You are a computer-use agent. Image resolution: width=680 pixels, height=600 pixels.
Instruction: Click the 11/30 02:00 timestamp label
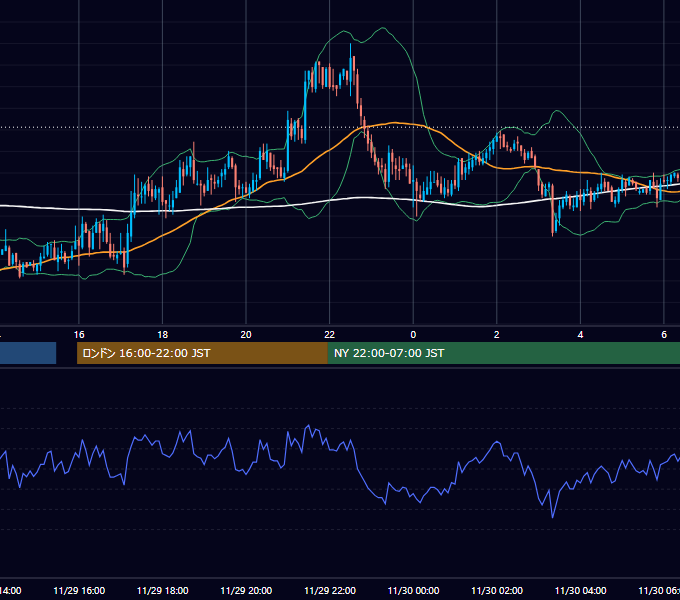497,590
